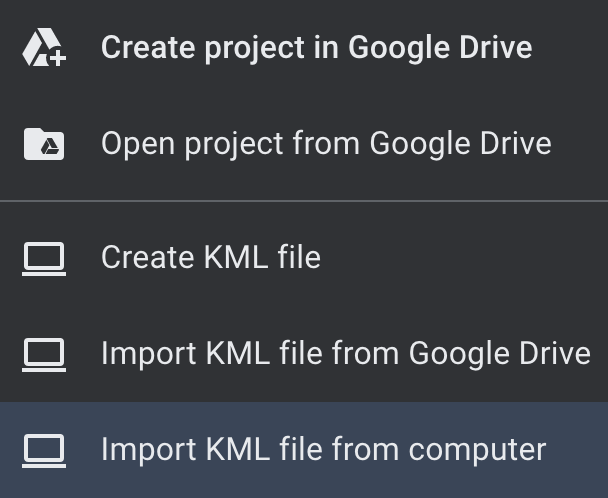Click the small plus badge on the Drive icon

click(58, 59)
